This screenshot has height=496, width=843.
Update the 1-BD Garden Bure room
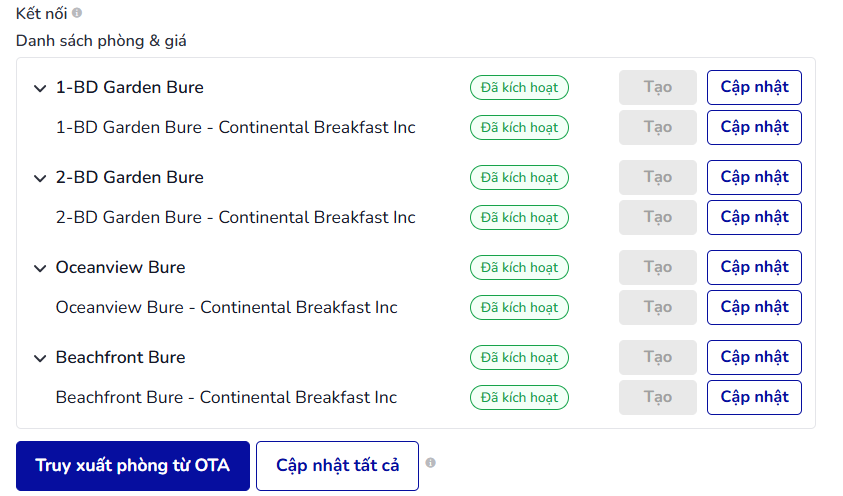pyautogui.click(x=754, y=87)
